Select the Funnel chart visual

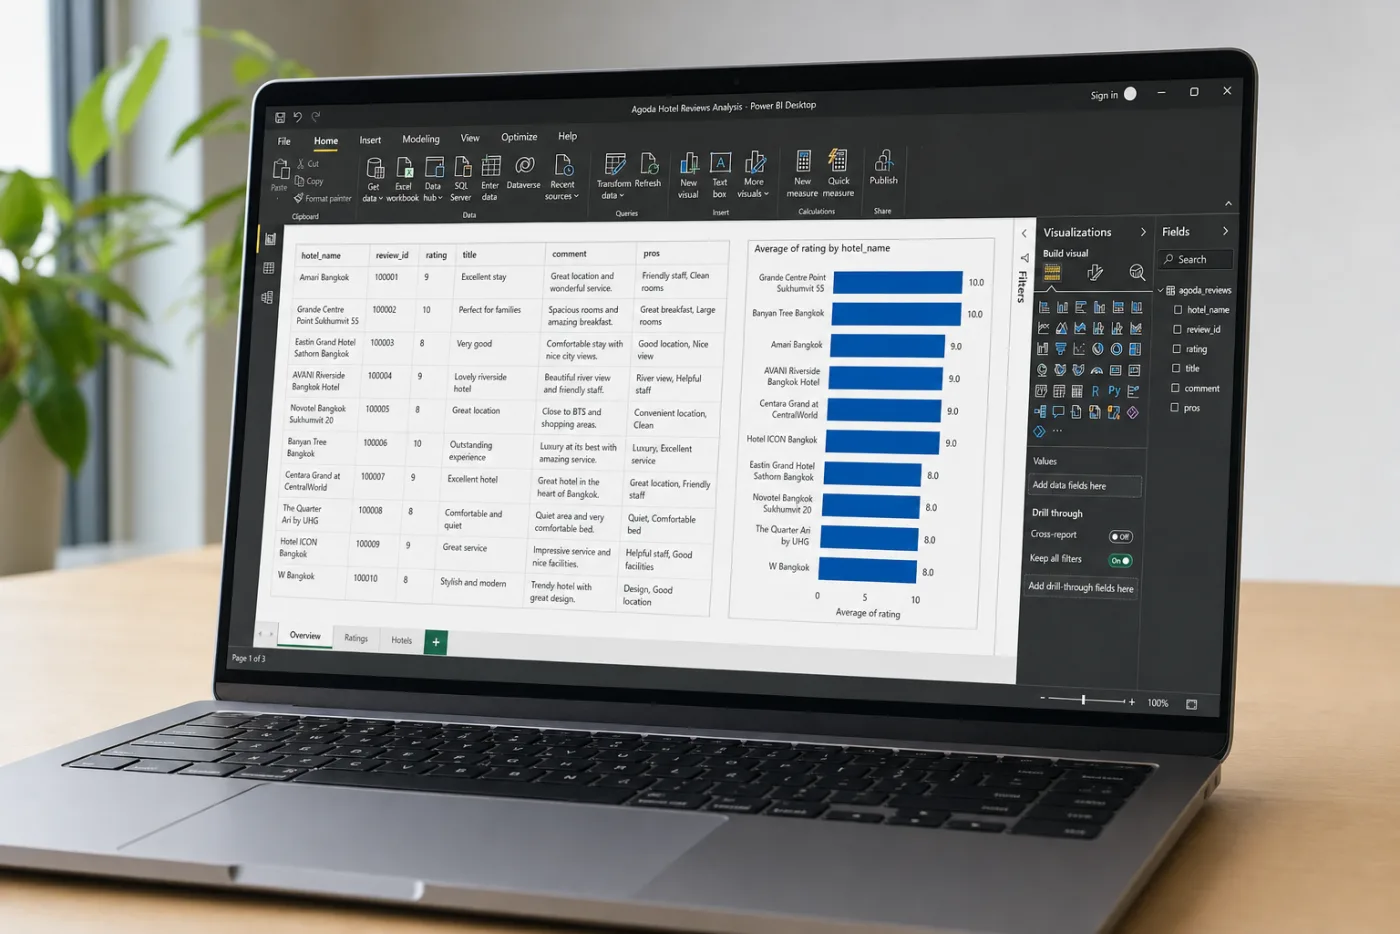click(1061, 349)
